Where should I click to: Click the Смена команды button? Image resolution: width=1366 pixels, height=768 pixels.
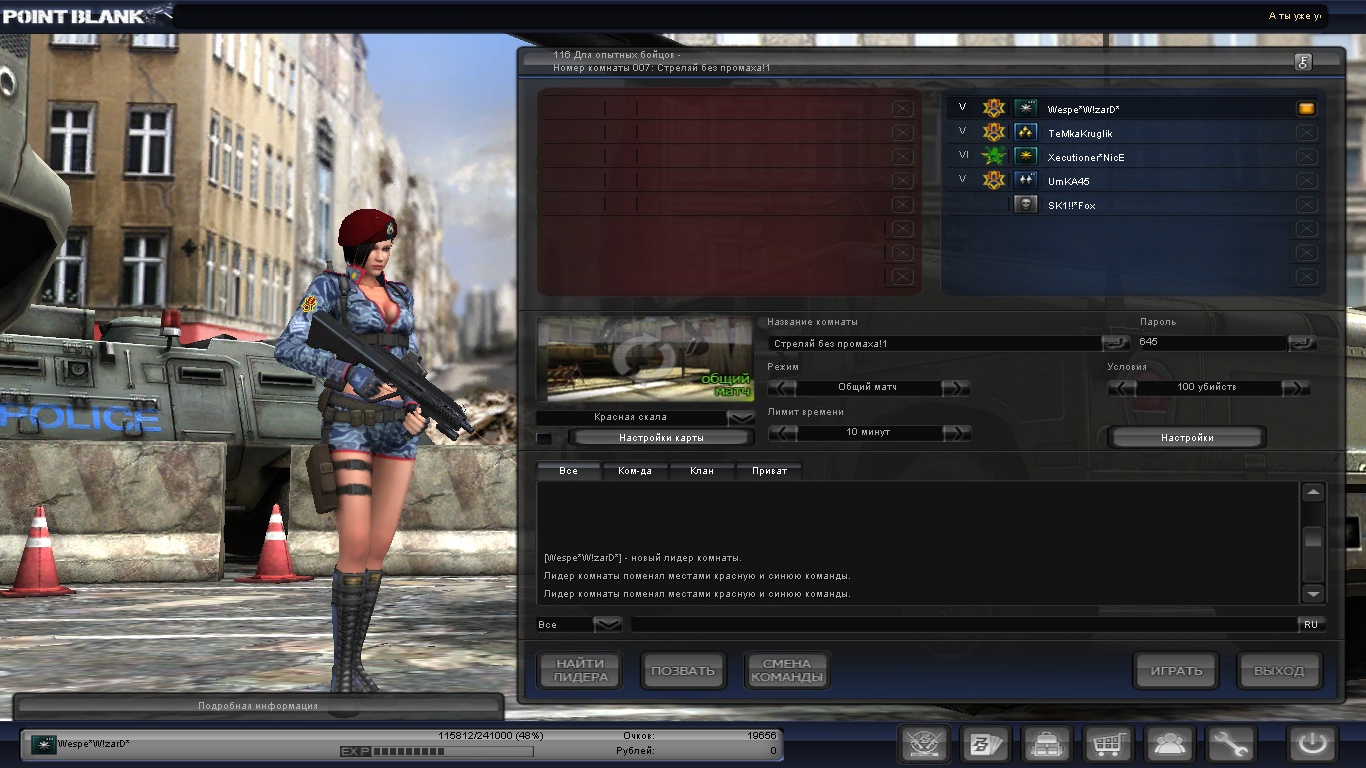tap(787, 671)
